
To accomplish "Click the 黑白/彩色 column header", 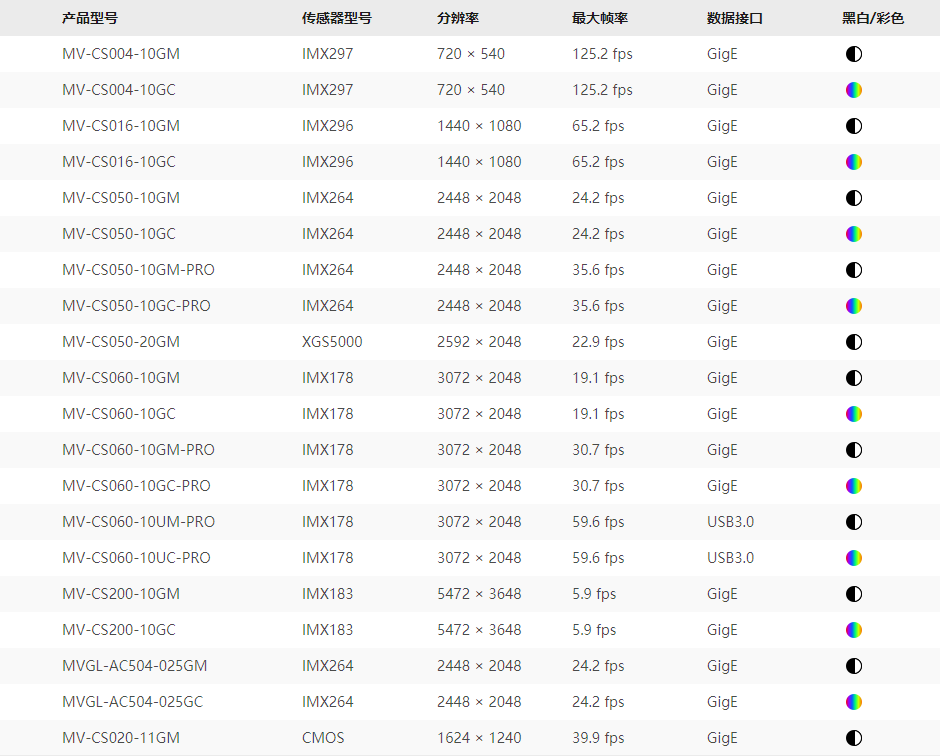I will (x=872, y=18).
